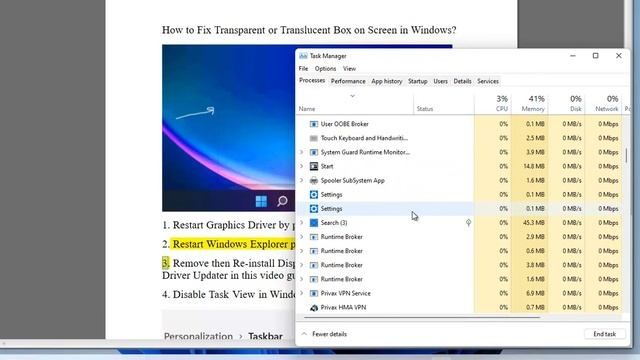Click the Fewer details label
The image size is (640, 360).
click(x=329, y=334)
